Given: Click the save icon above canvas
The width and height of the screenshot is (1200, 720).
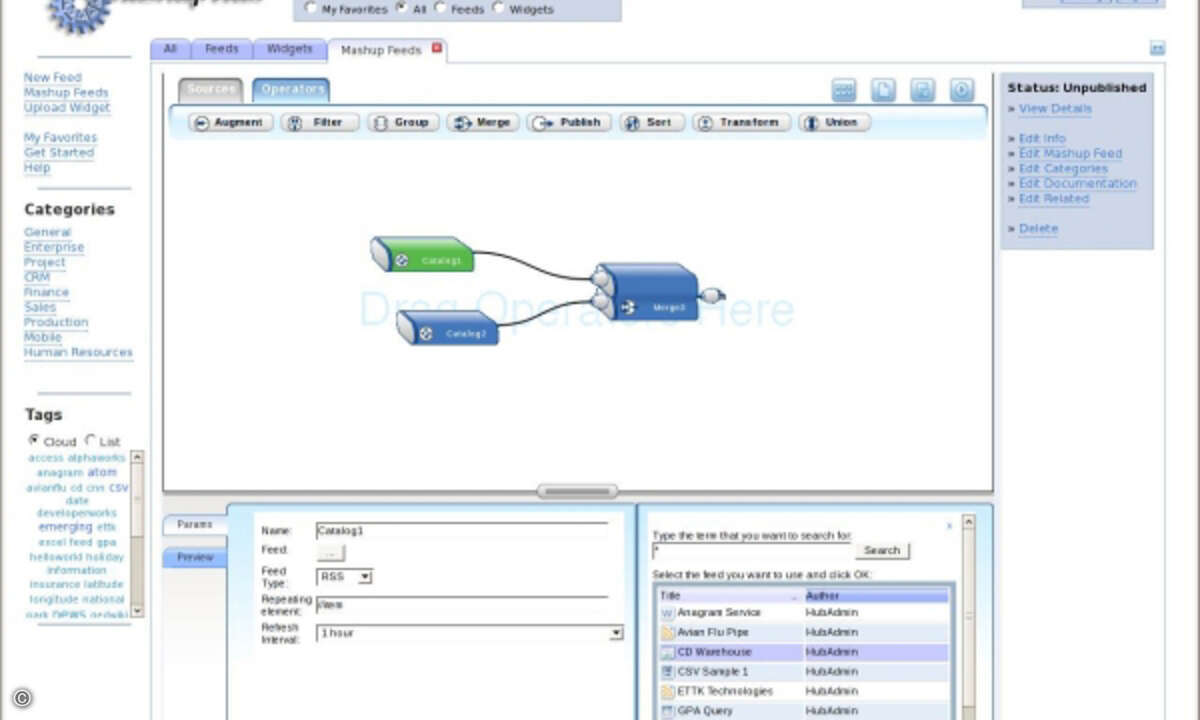Looking at the screenshot, I should point(922,90).
